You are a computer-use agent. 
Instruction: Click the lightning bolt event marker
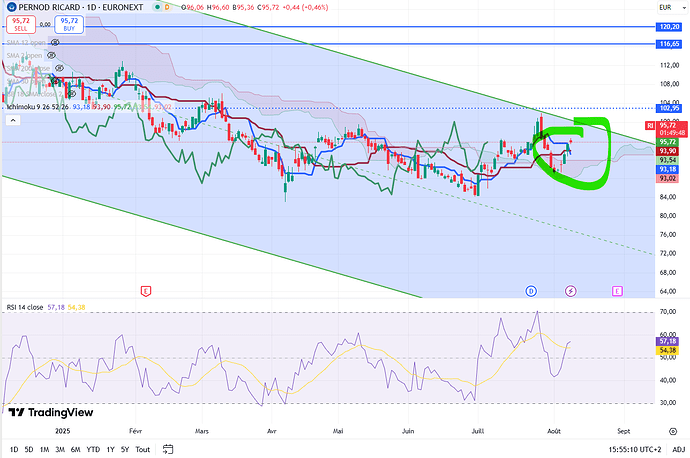(x=571, y=291)
